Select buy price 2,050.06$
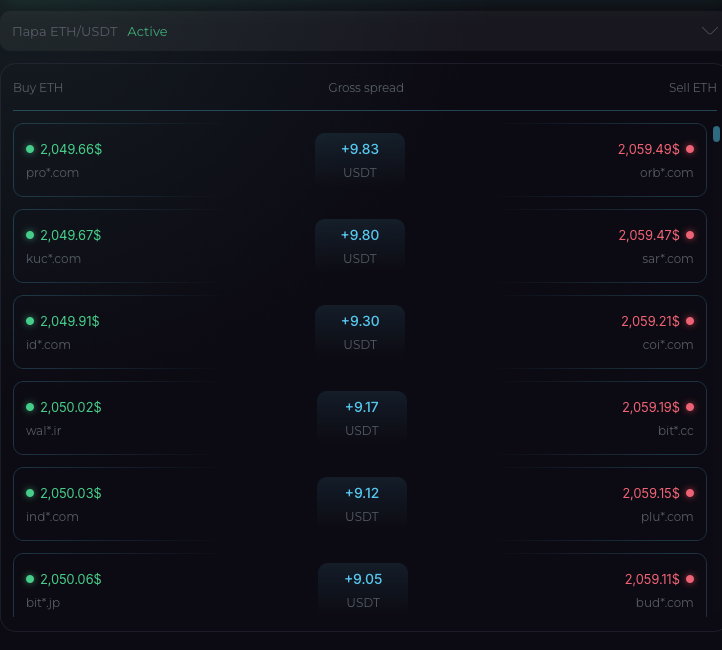This screenshot has height=650, width=722. point(70,579)
